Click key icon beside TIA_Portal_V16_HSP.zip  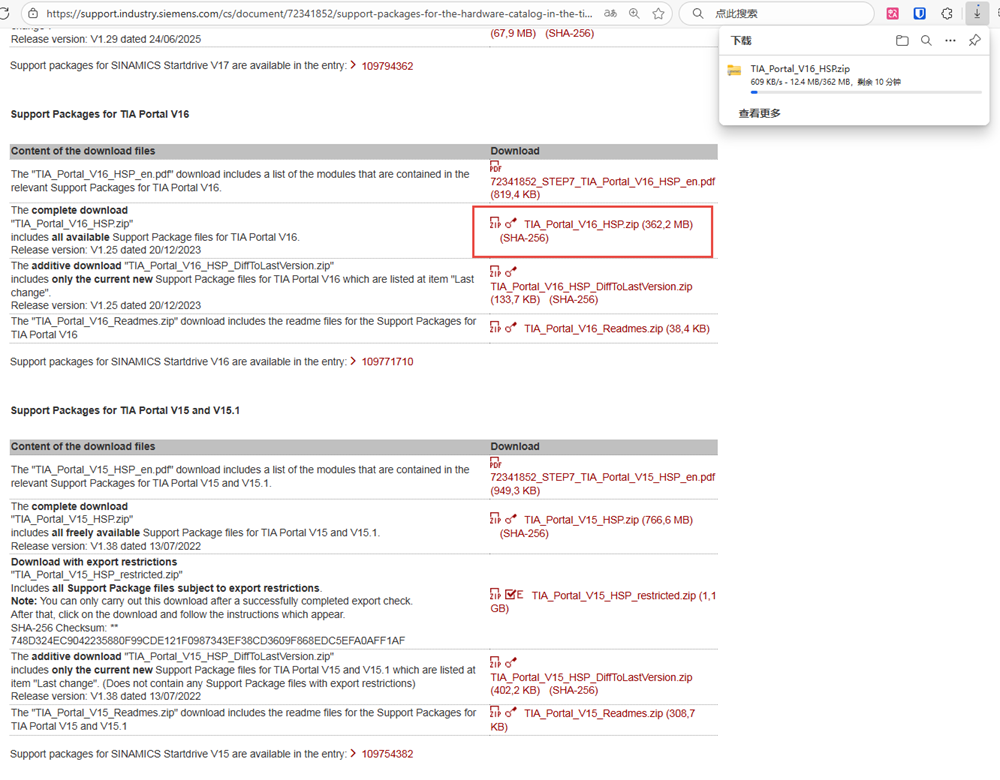pos(511,223)
